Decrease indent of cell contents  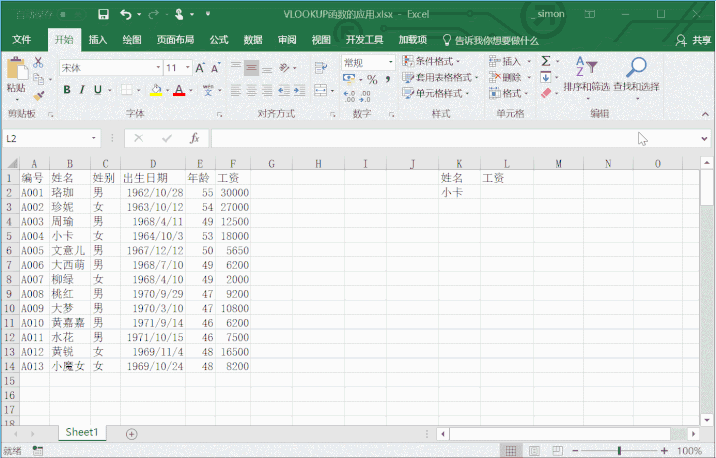pos(284,90)
